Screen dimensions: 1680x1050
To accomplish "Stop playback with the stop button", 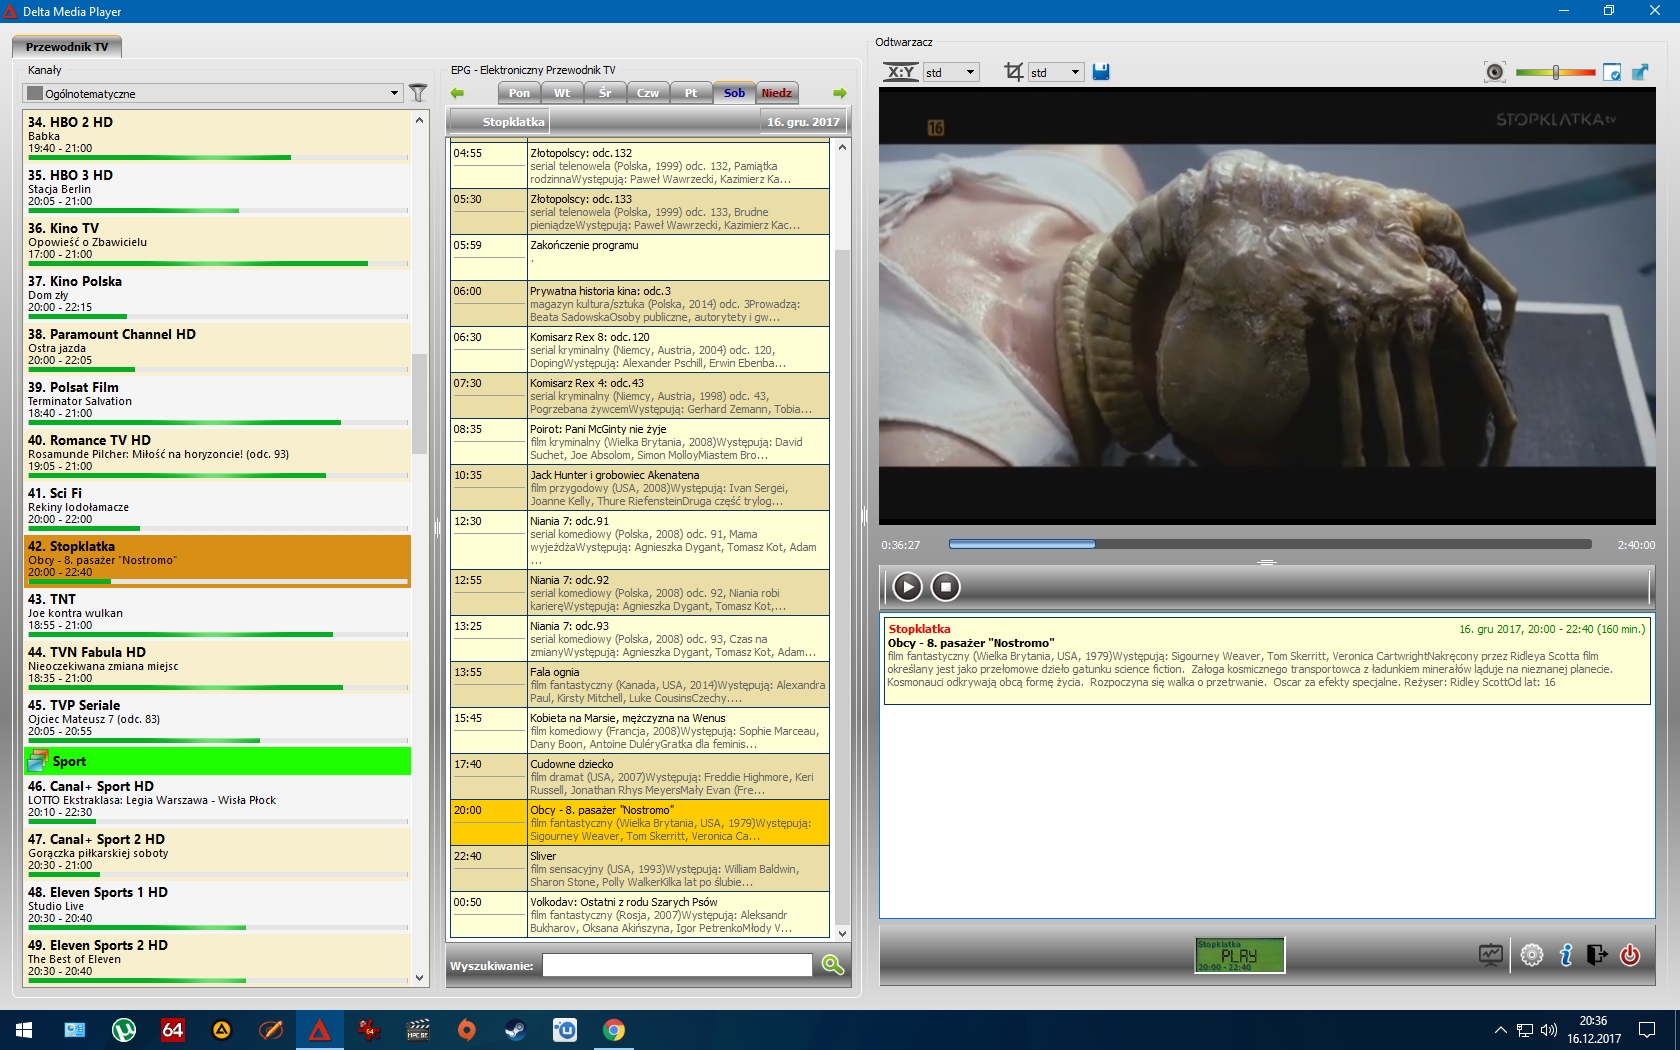I will pos(945,587).
